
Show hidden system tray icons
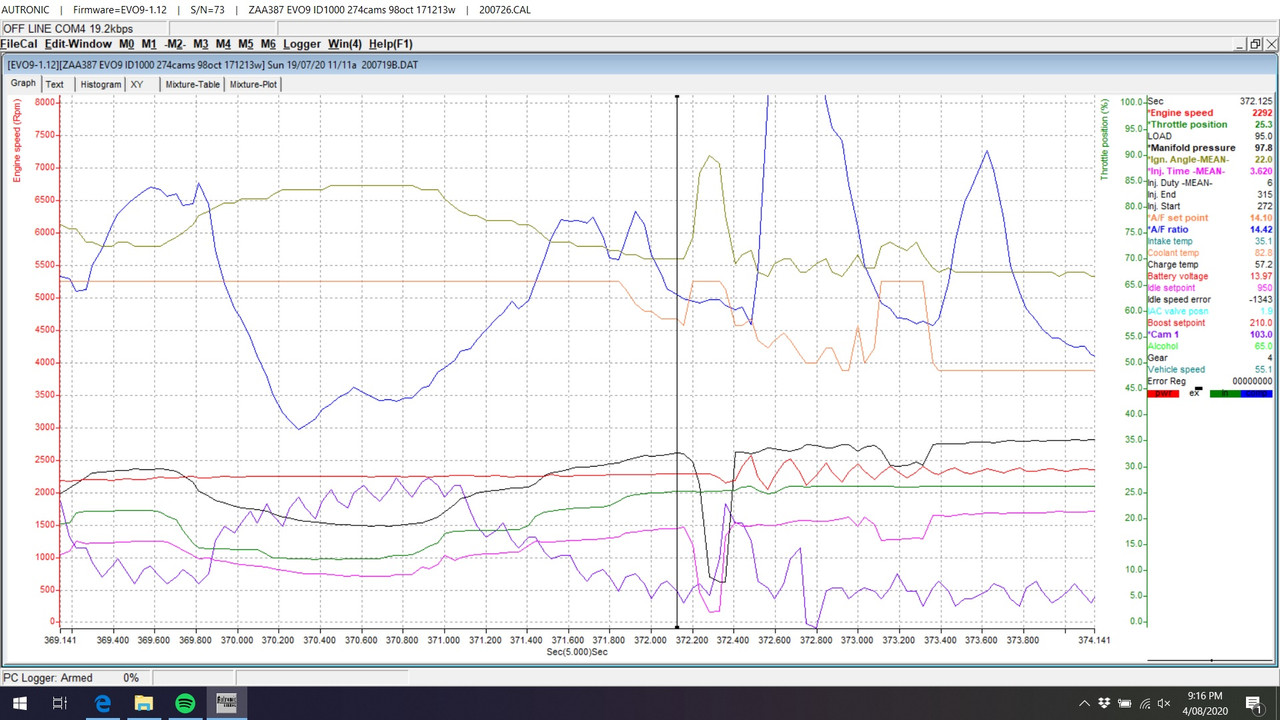tap(1085, 703)
